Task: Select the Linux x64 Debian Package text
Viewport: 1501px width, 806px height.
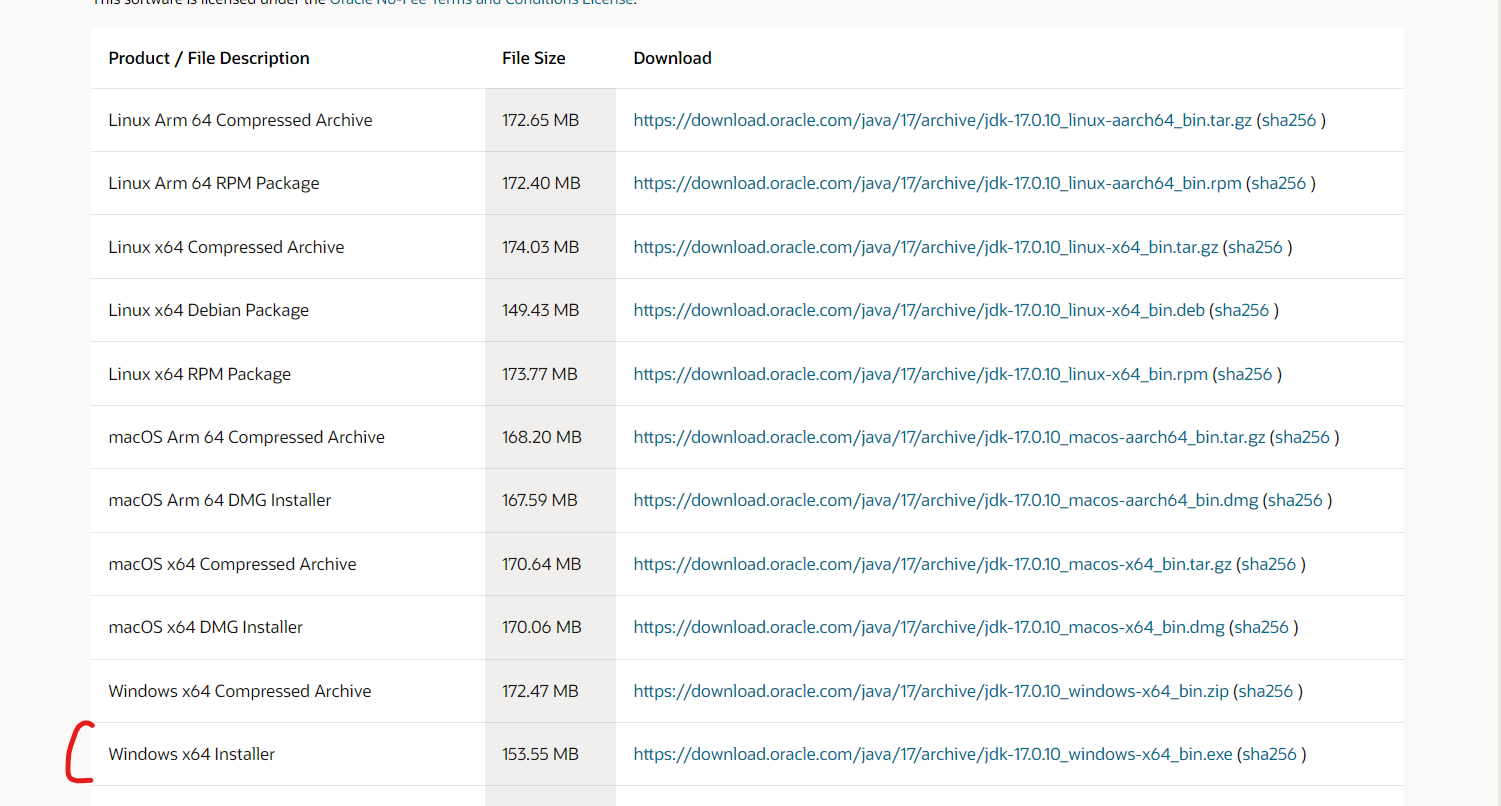Action: tap(209, 310)
